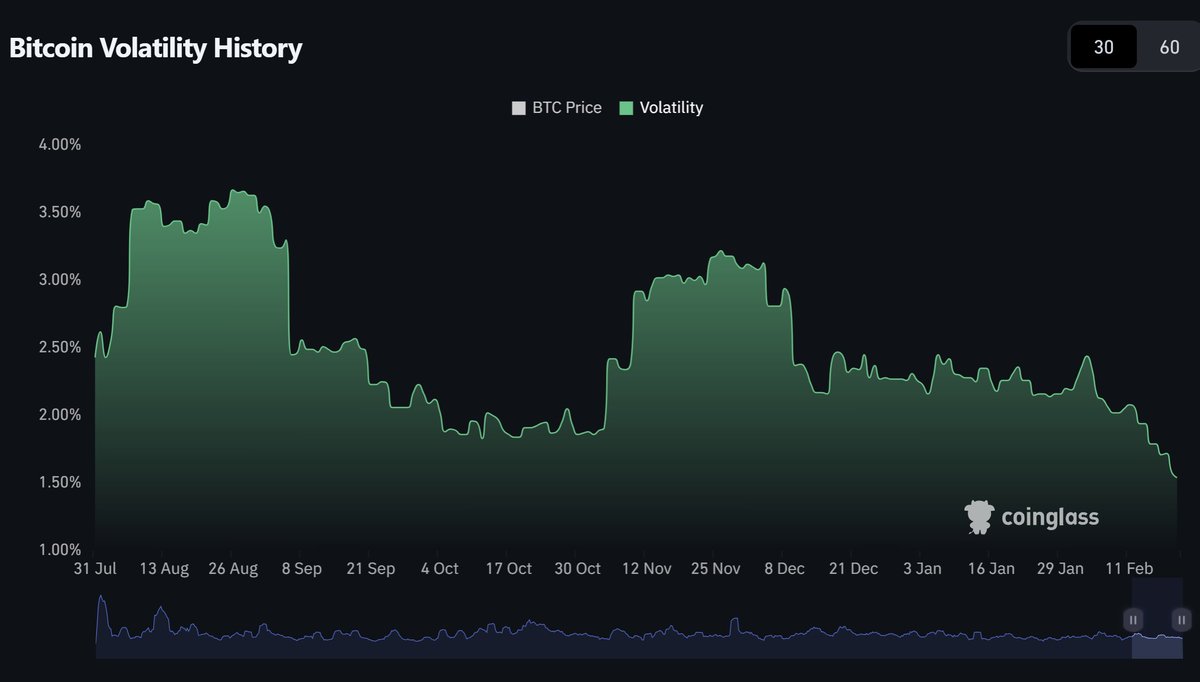This screenshot has height=682, width=1200.
Task: Toggle visibility of the Volatility series
Action: coord(661,107)
